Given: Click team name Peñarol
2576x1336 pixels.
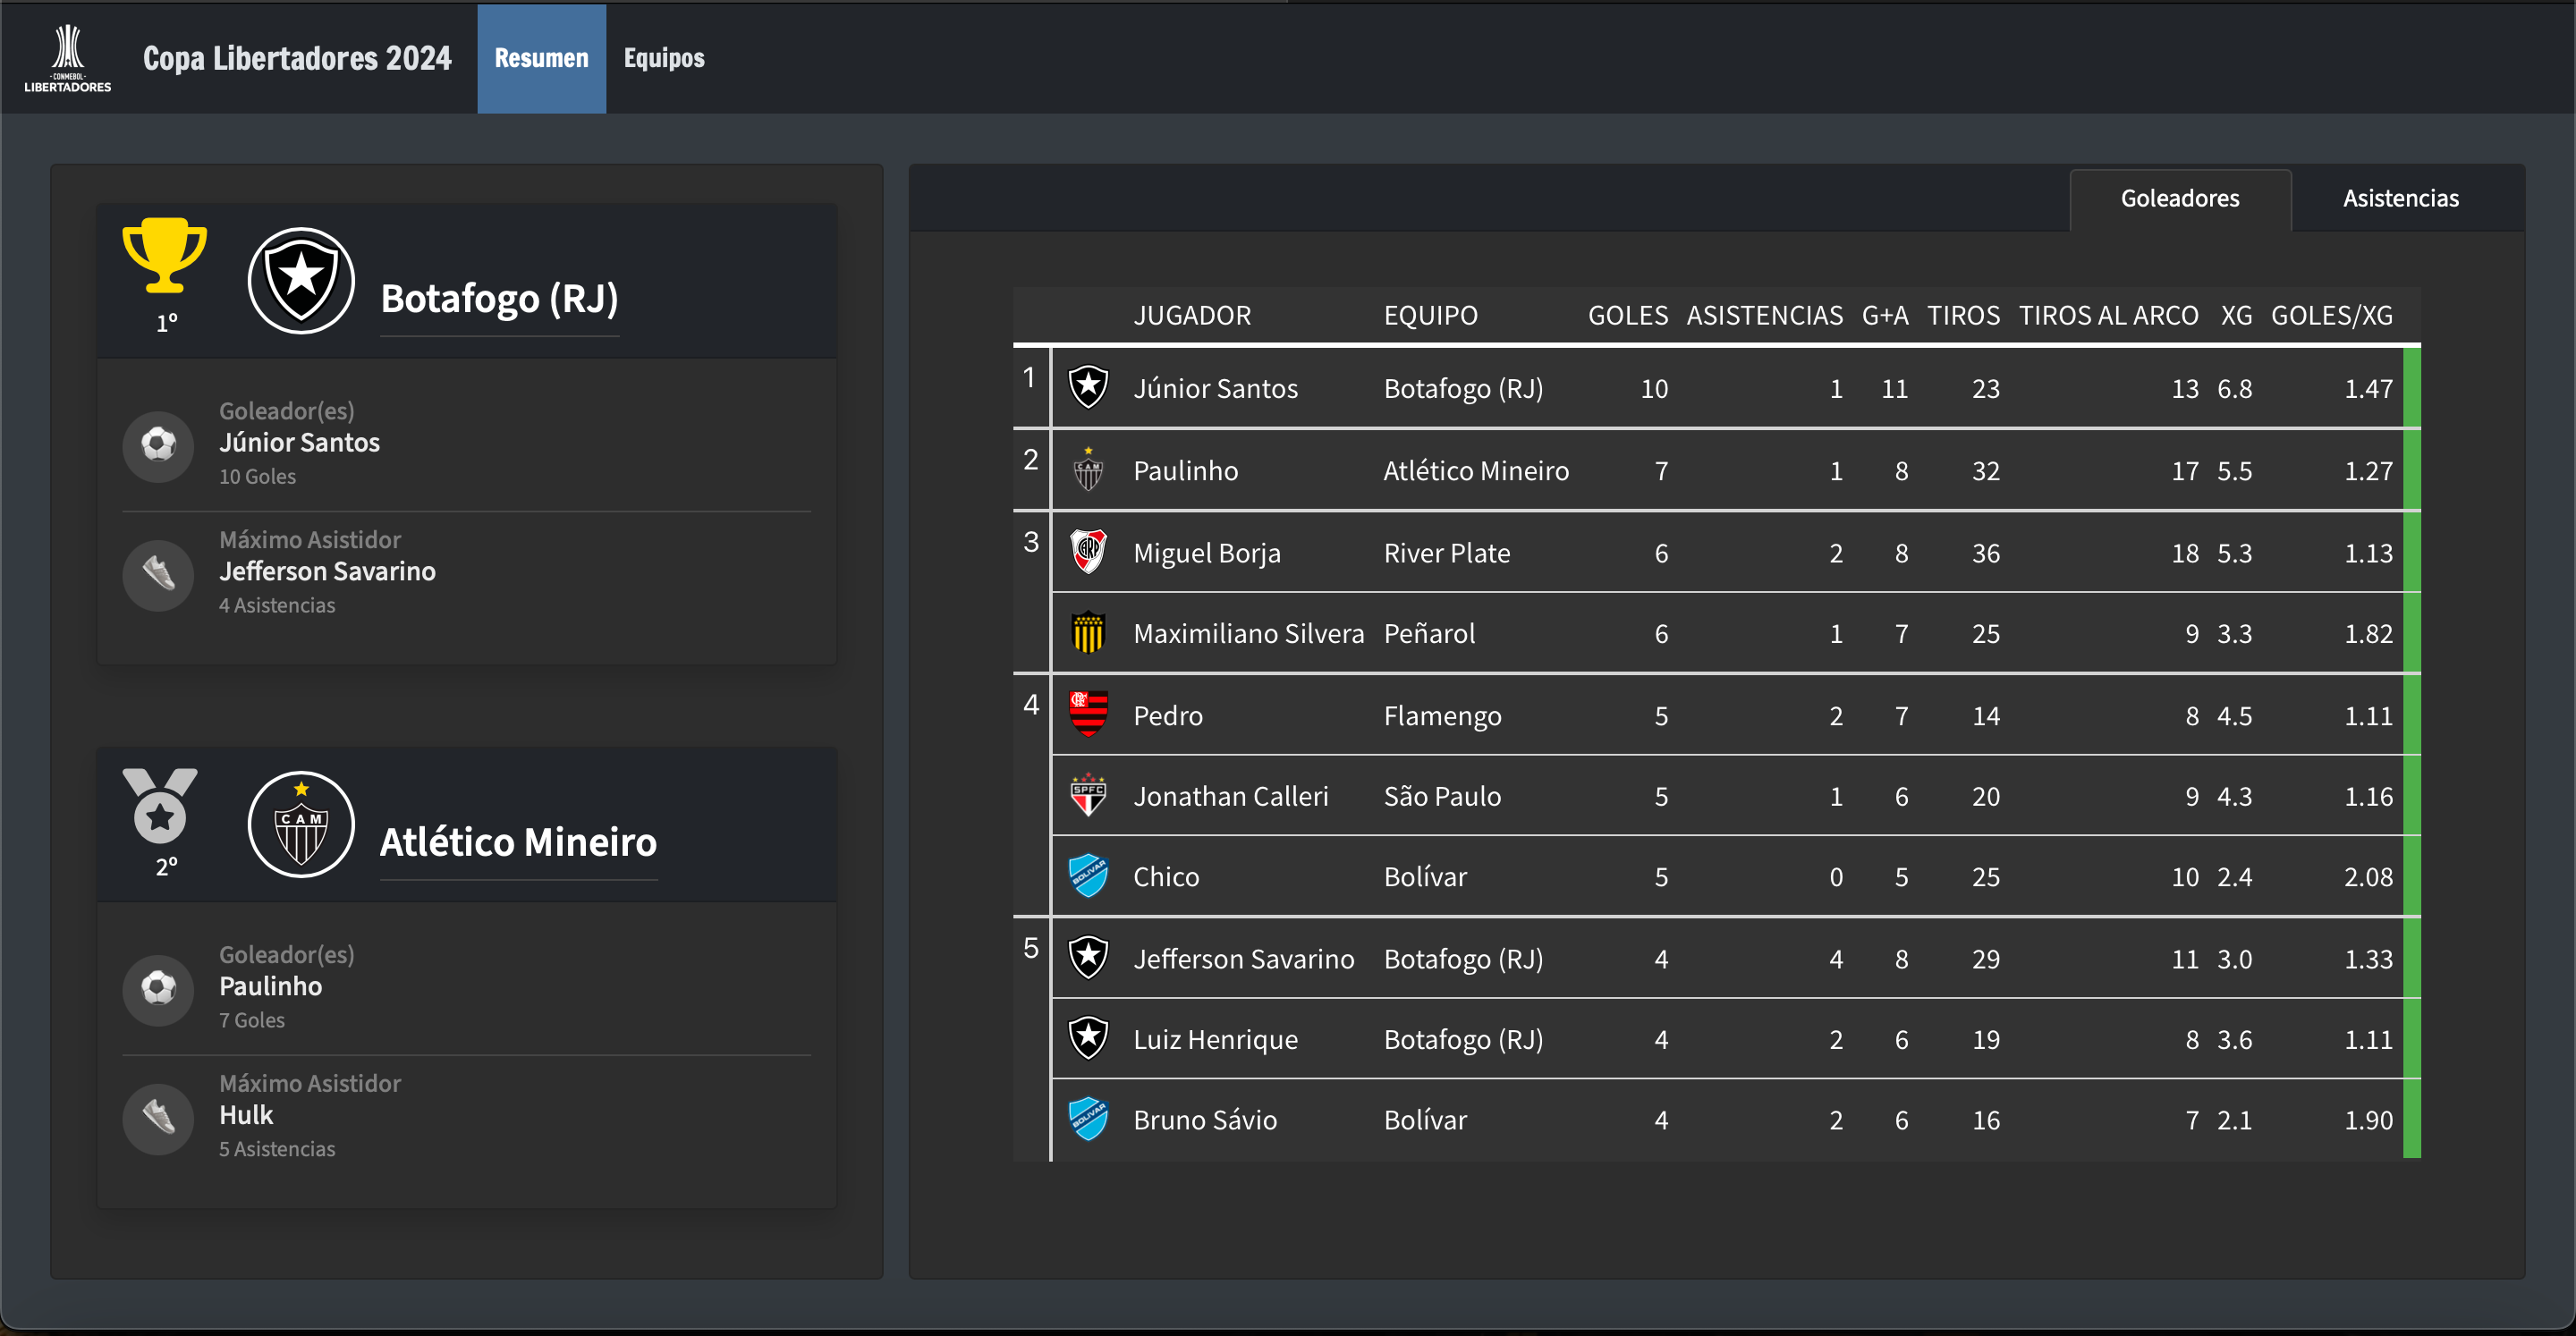Looking at the screenshot, I should point(1429,634).
